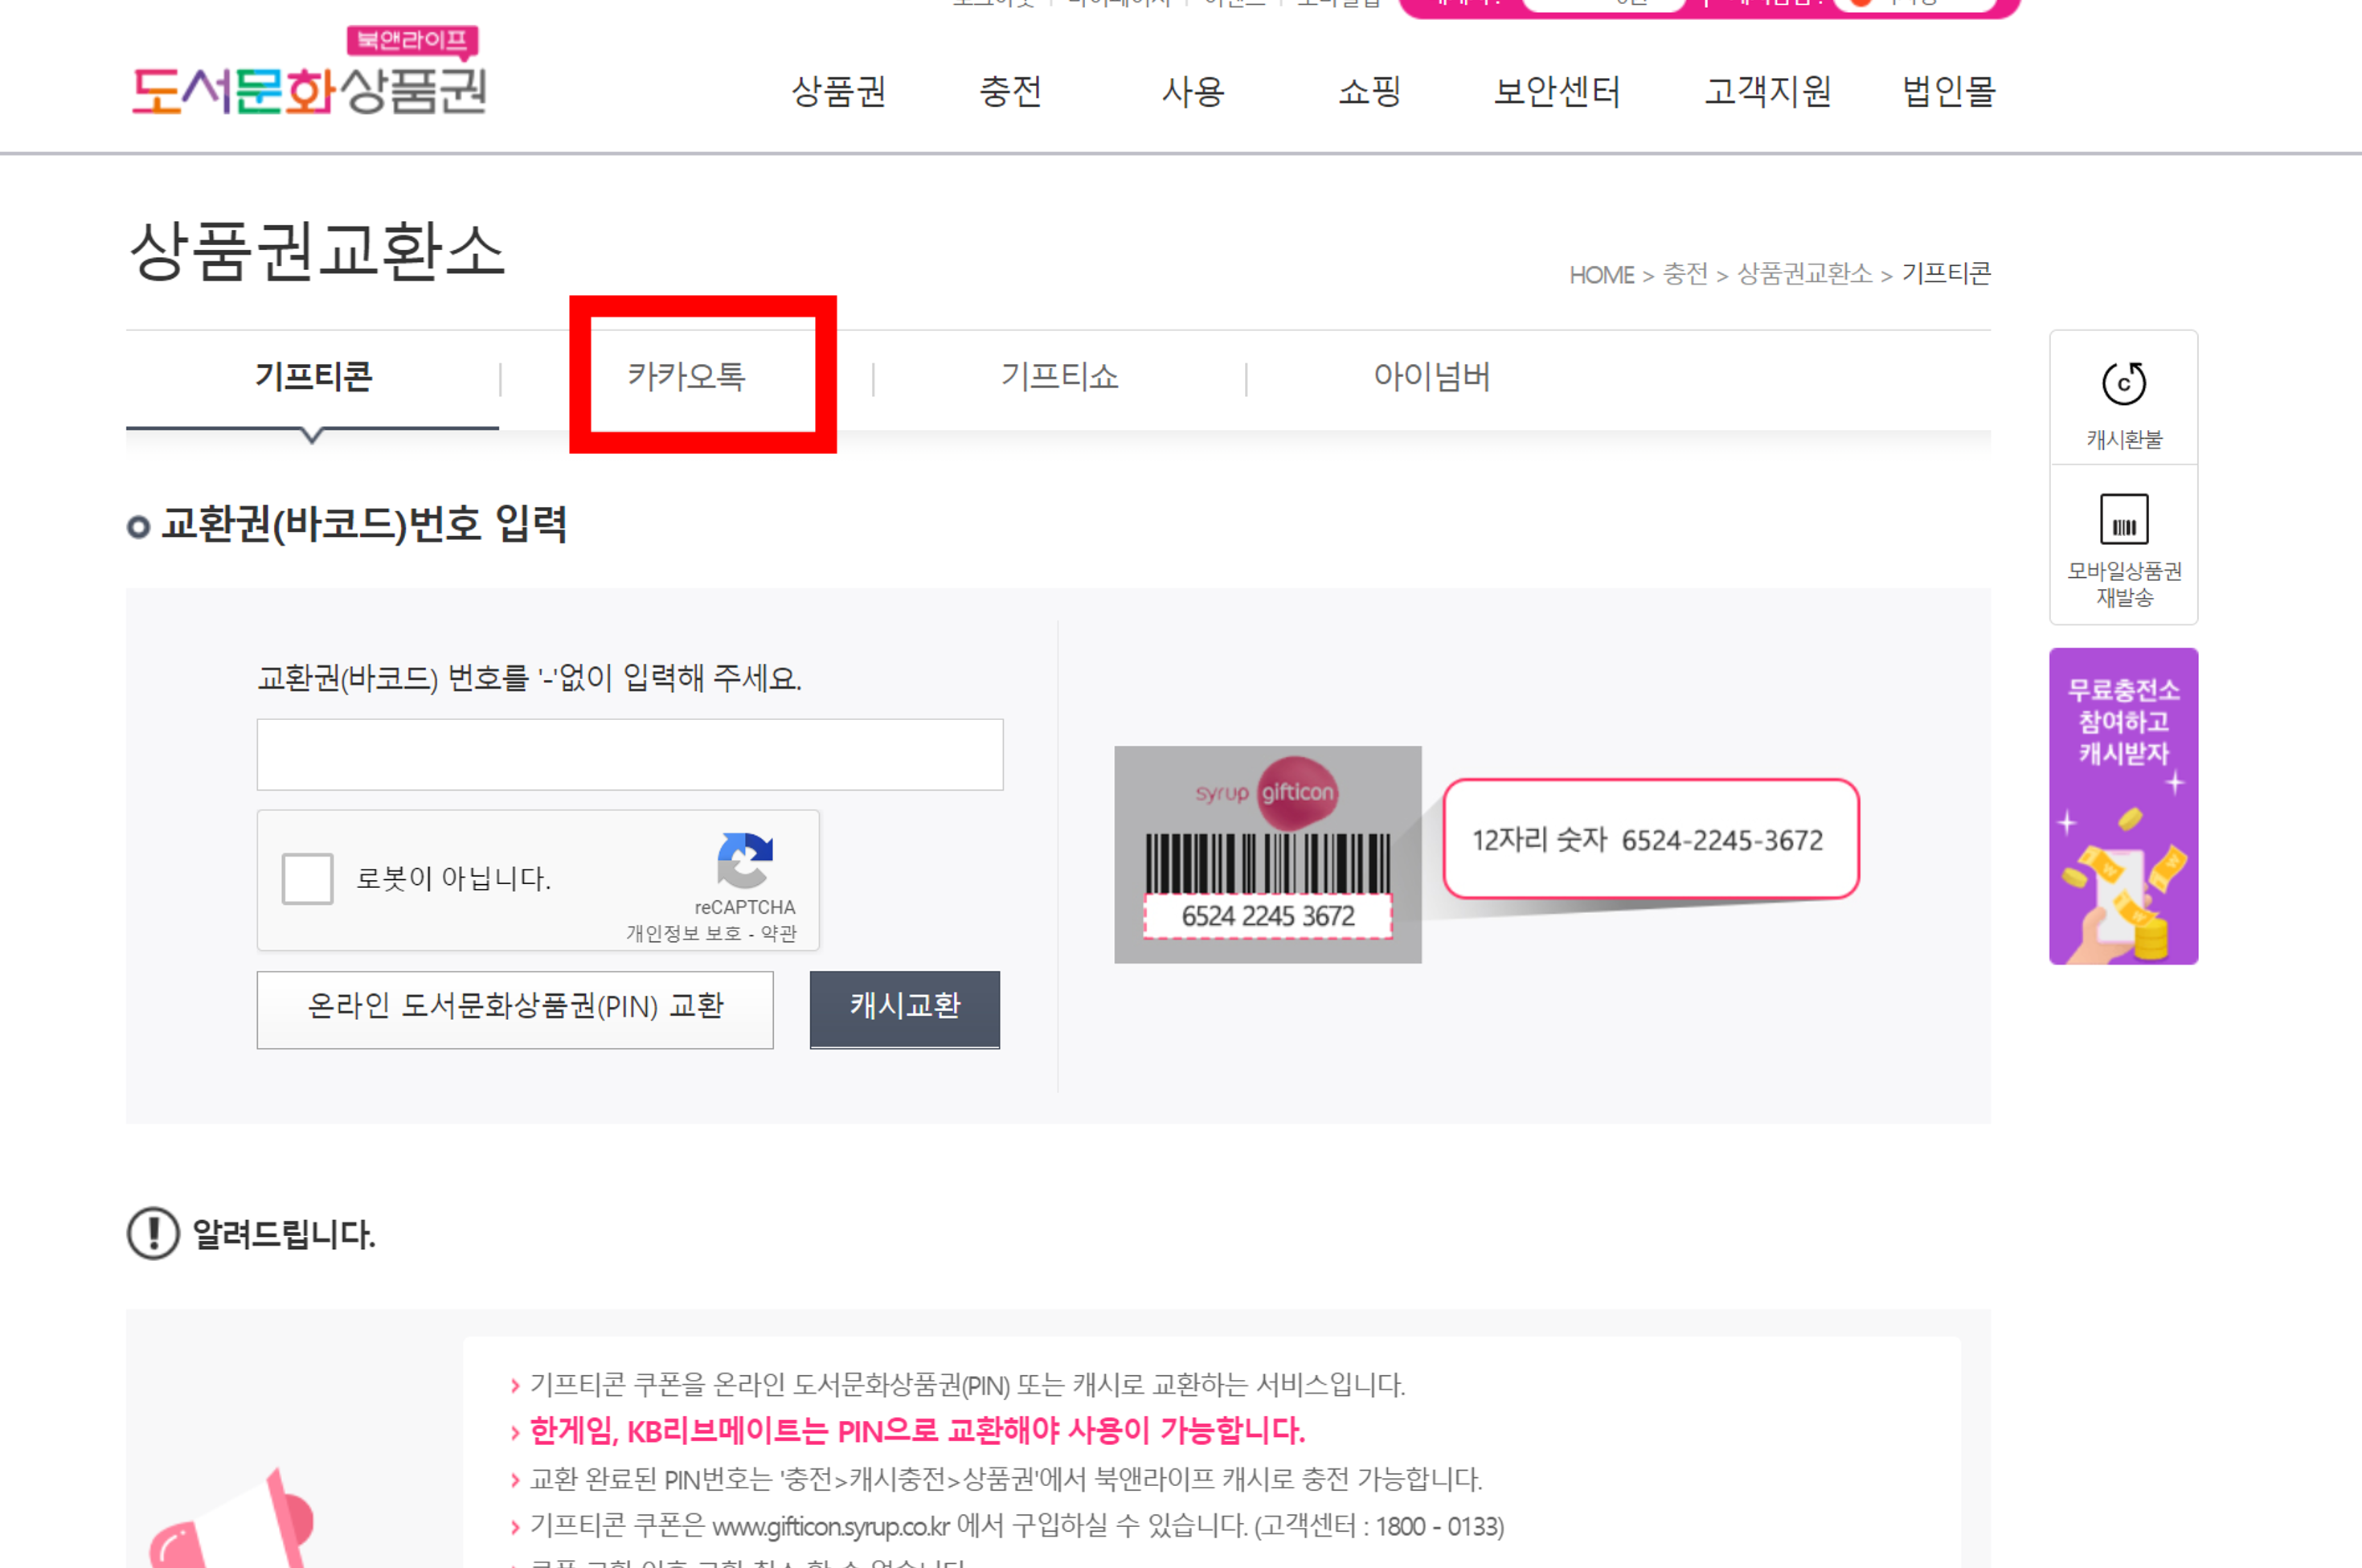Click the barcode number input field
Viewport: 2362px width, 1568px height.
tap(629, 755)
